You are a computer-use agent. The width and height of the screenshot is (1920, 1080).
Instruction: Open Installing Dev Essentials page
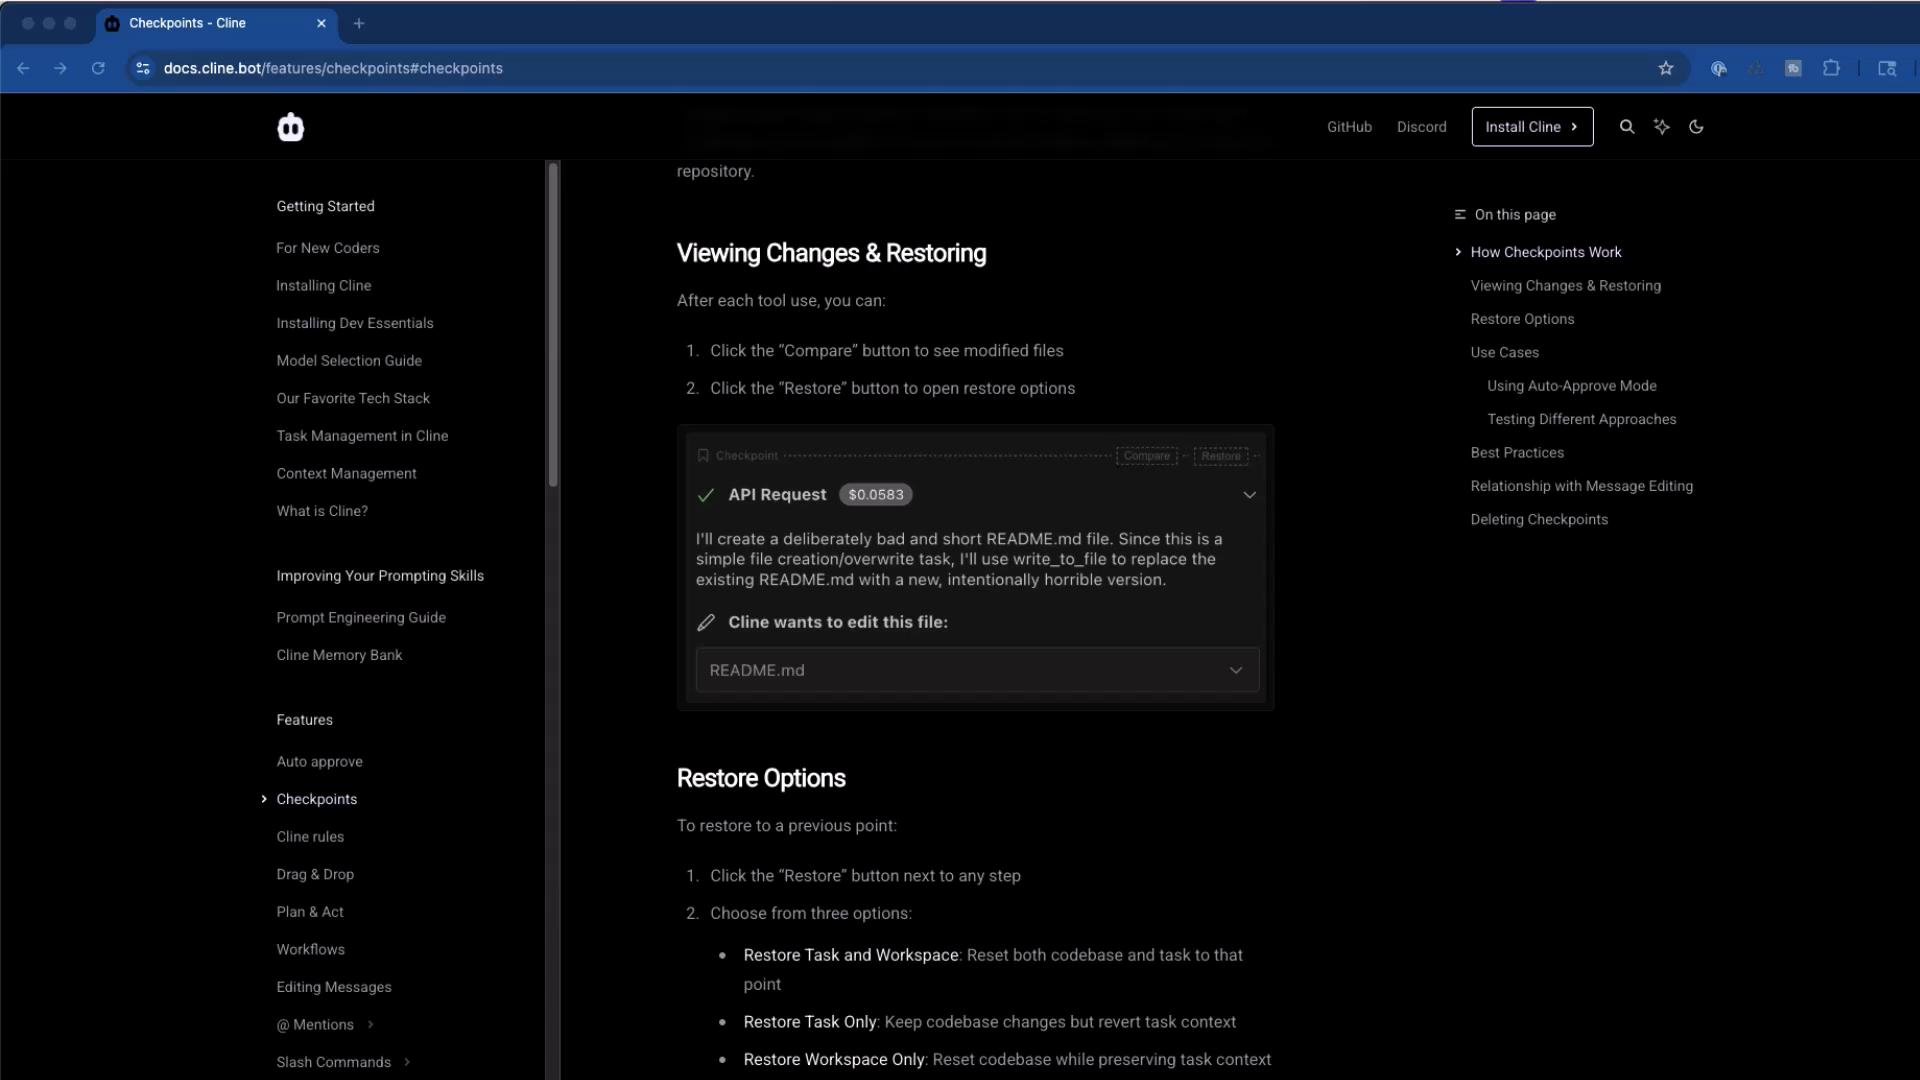[355, 323]
